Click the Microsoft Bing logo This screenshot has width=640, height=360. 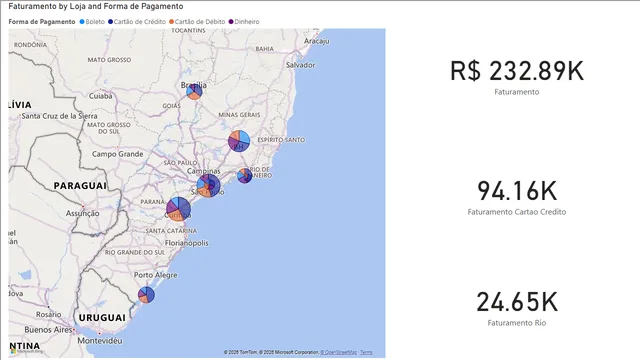(27, 351)
